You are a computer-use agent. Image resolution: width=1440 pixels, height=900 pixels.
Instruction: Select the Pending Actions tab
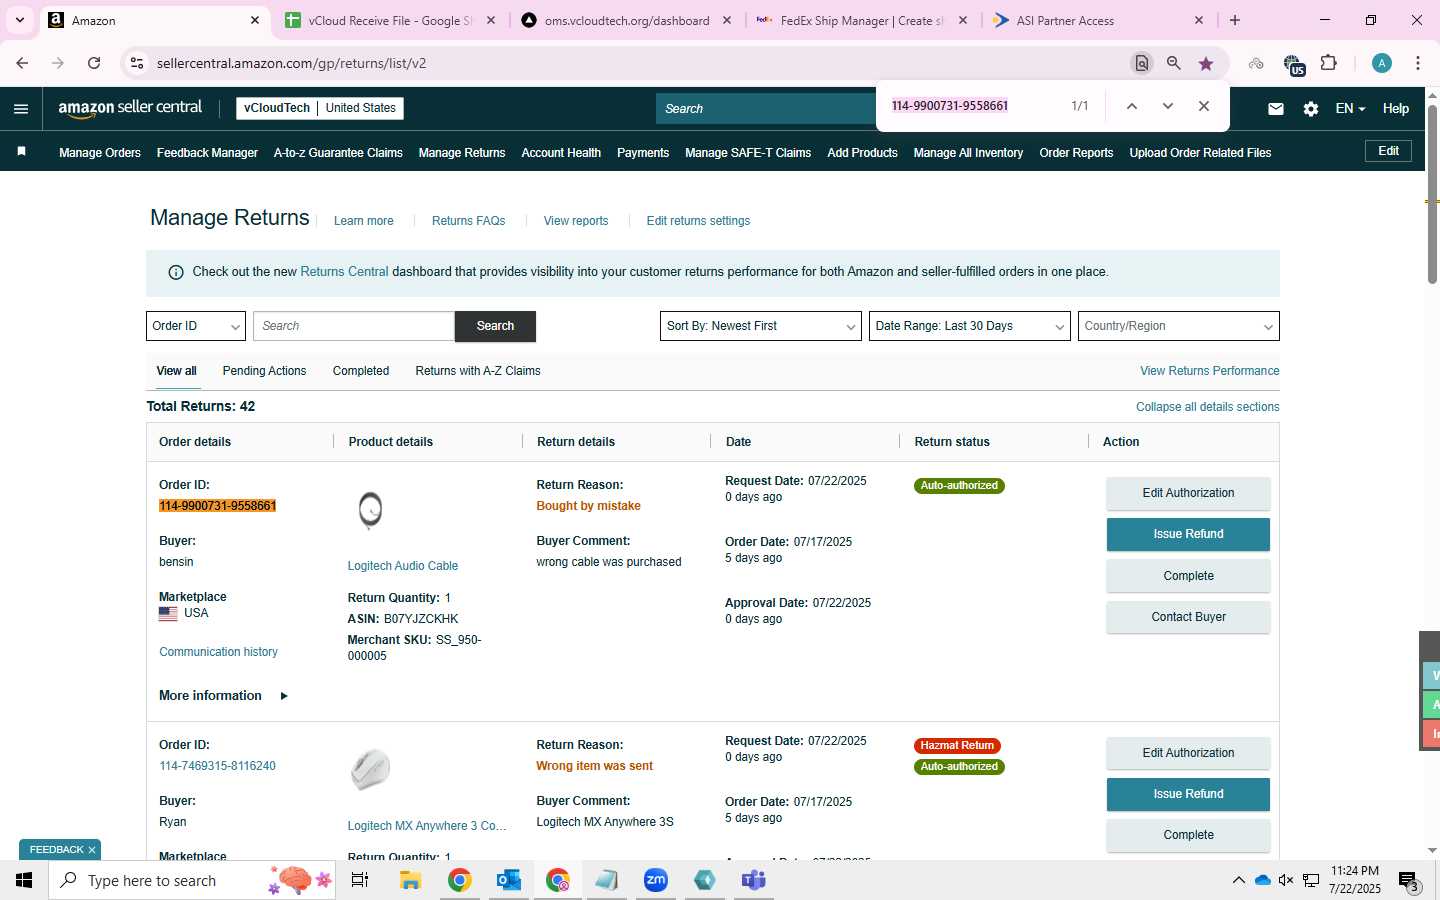pyautogui.click(x=264, y=371)
